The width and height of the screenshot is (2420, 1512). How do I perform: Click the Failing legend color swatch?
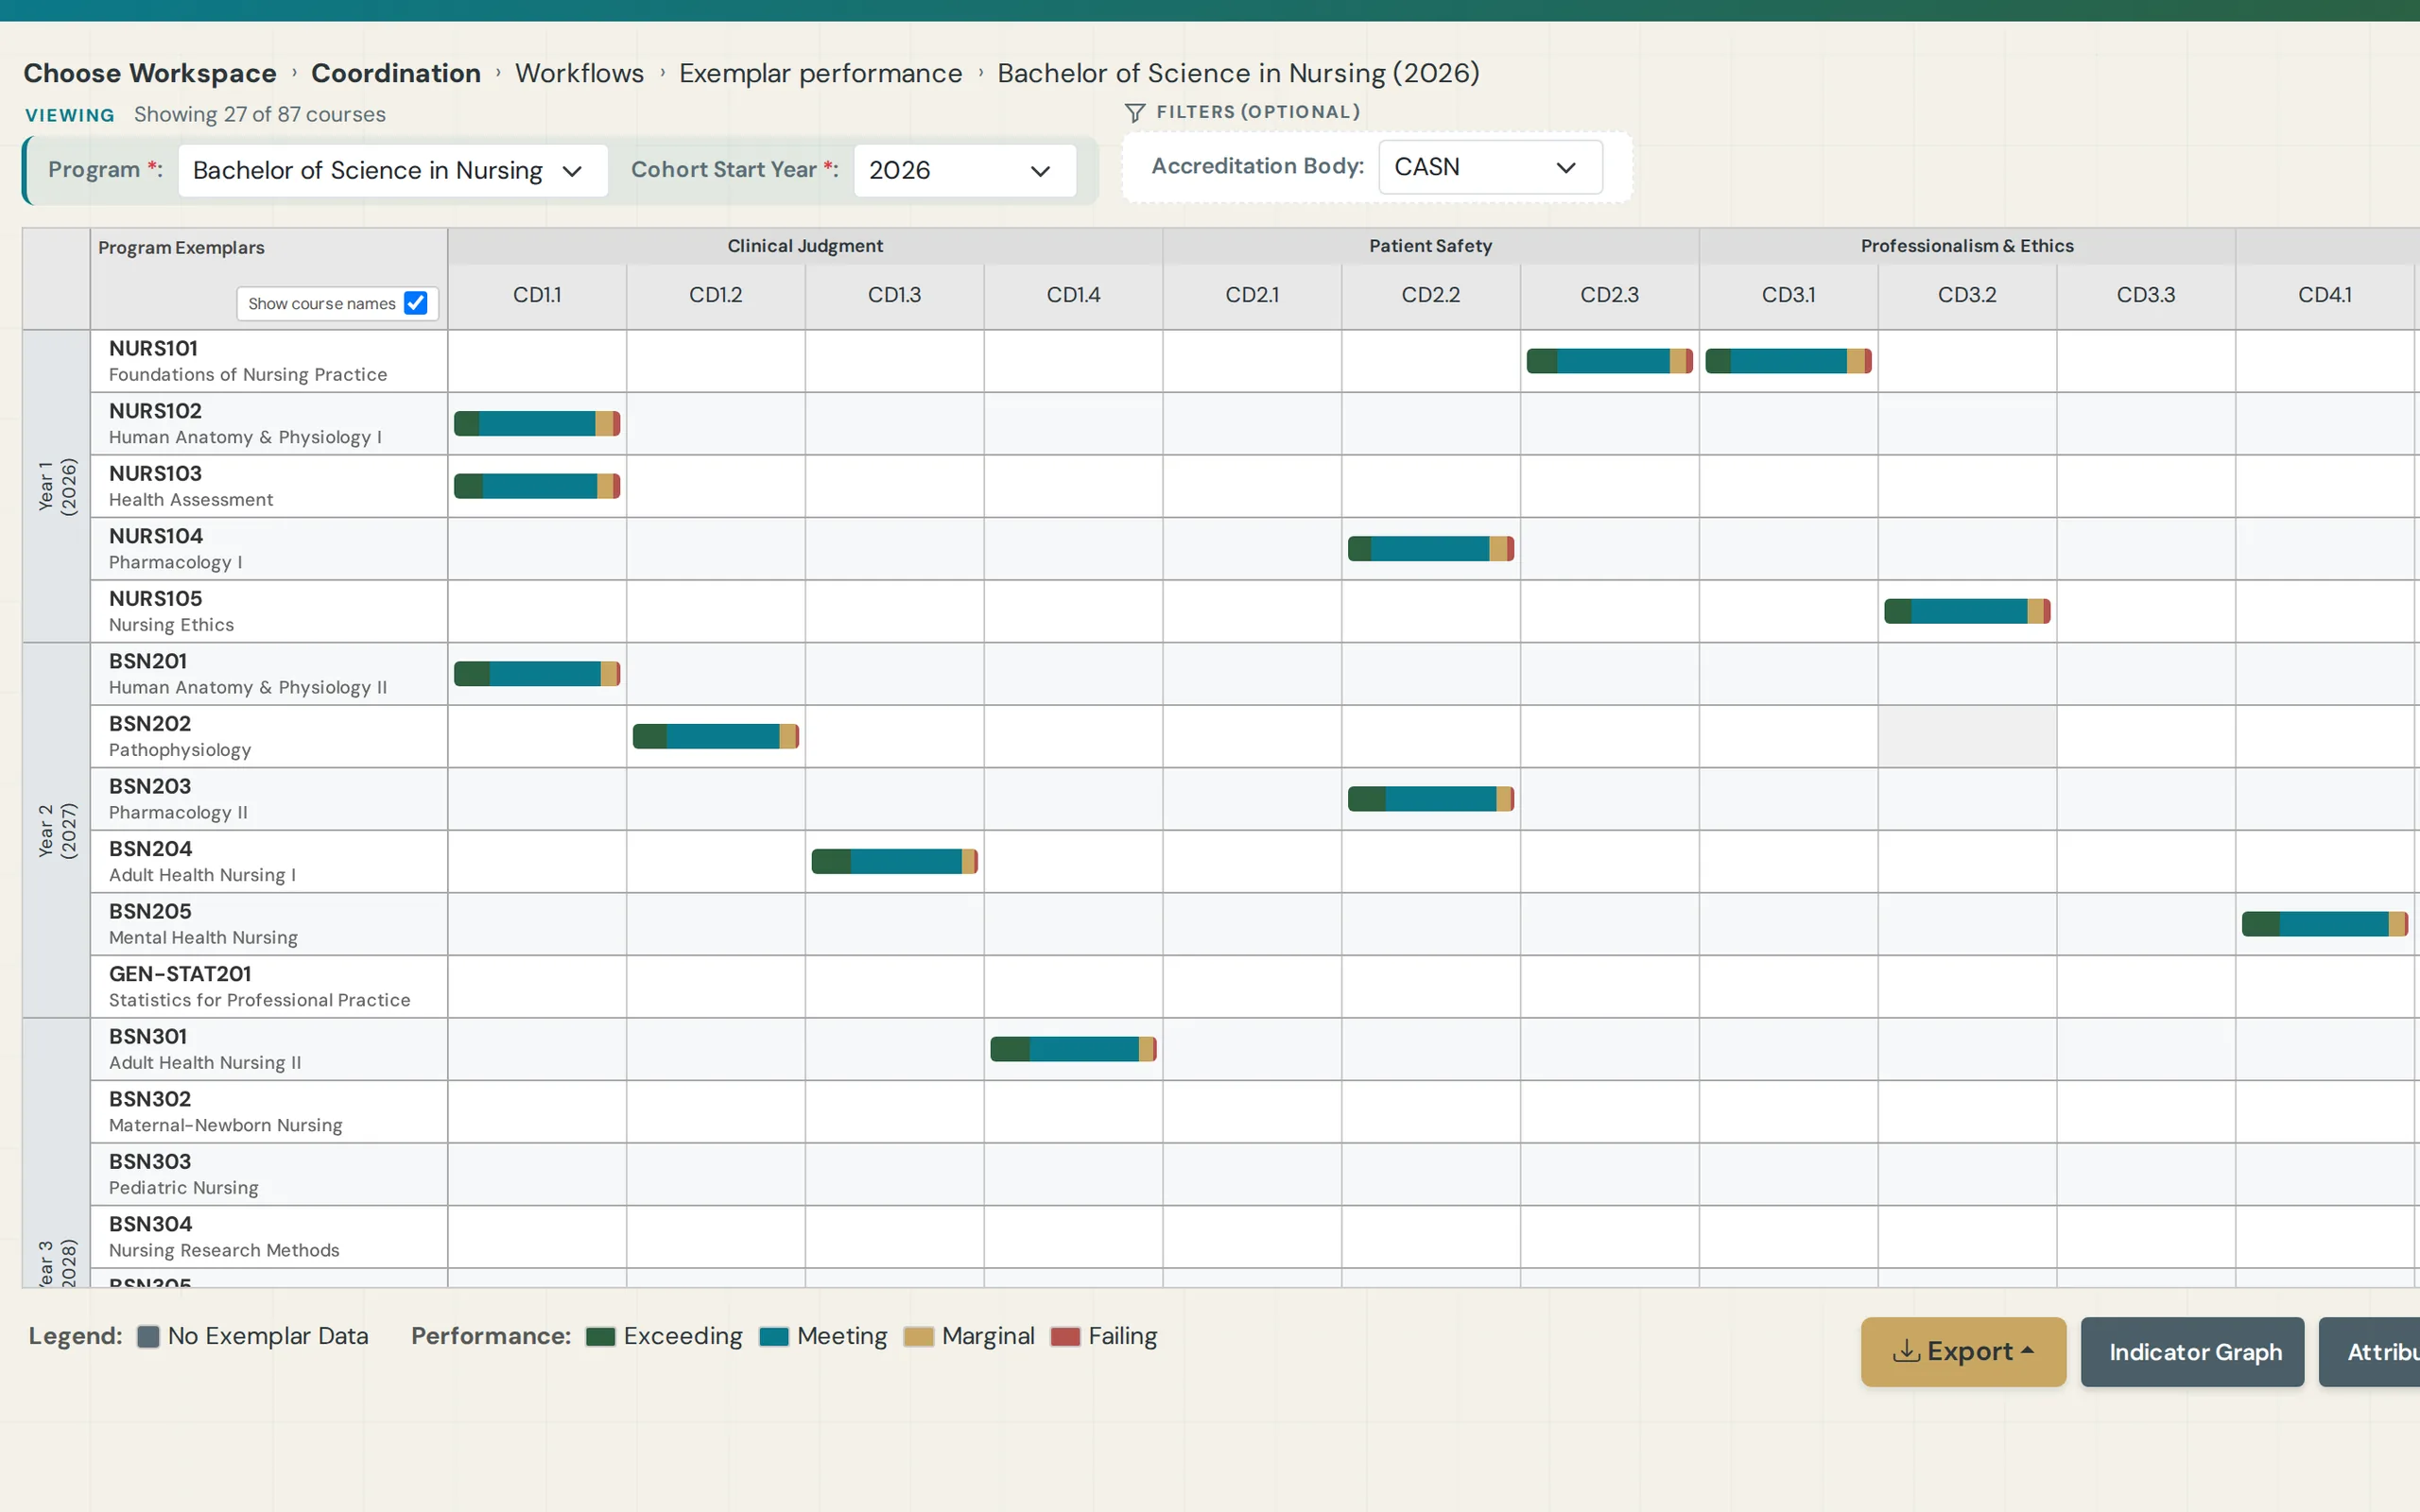pos(1065,1336)
